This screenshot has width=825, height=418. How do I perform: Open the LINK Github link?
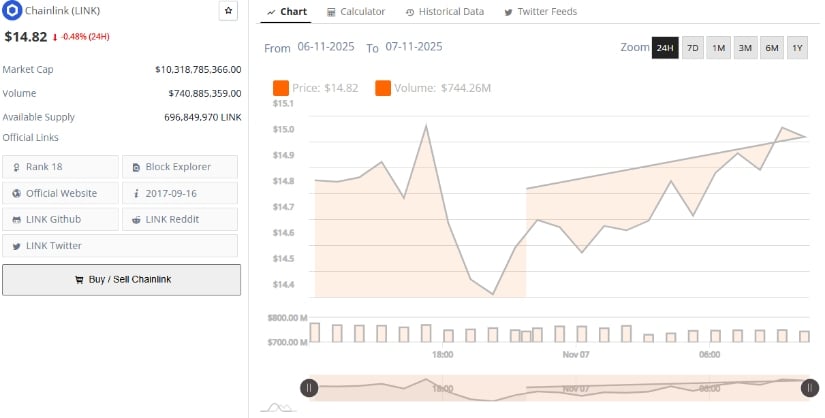click(60, 219)
